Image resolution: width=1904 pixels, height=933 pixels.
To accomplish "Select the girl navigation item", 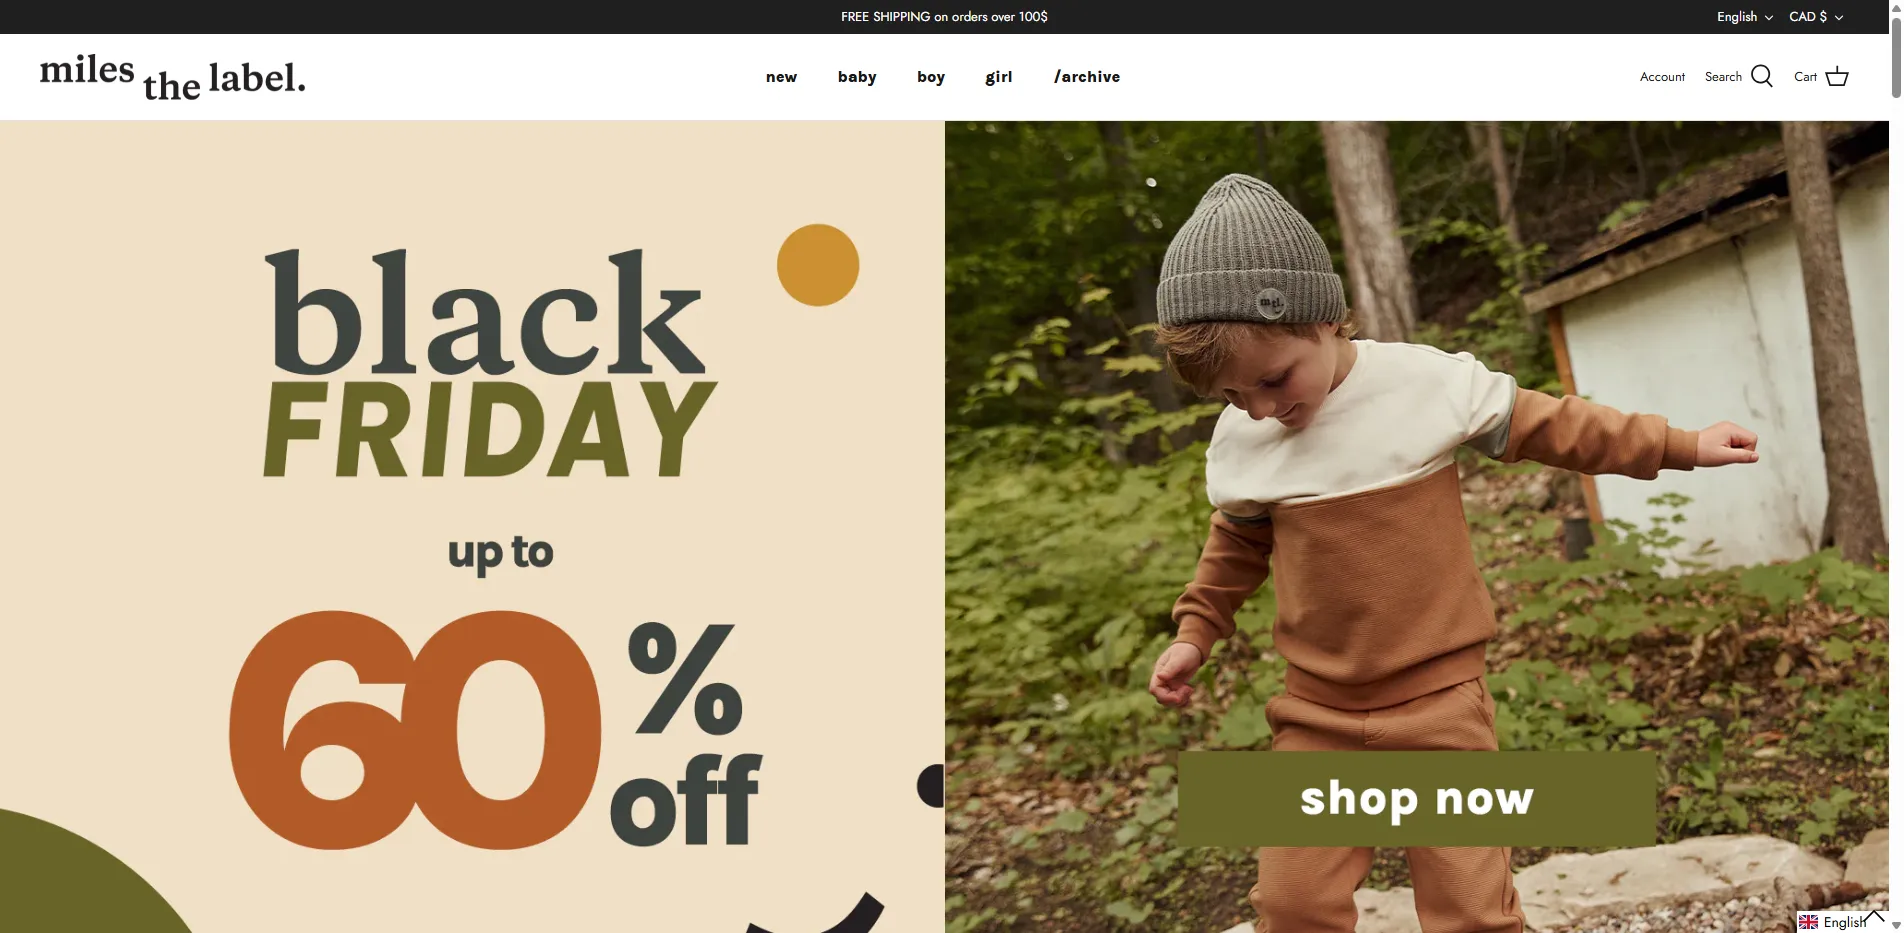I will tap(999, 77).
